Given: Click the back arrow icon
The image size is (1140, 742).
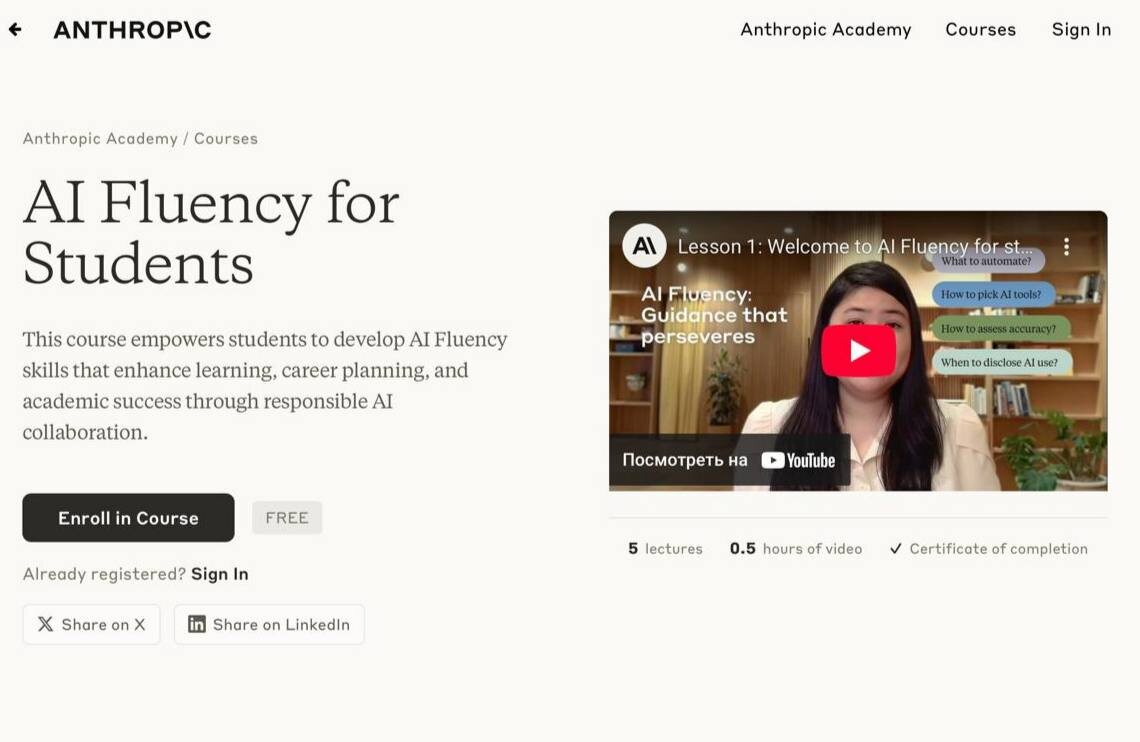Looking at the screenshot, I should [x=15, y=29].
